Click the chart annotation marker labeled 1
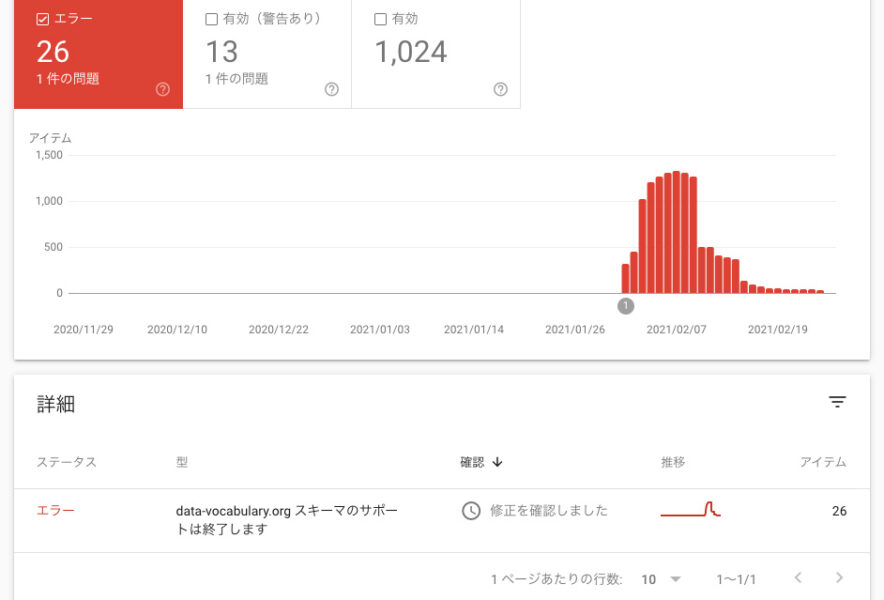Screen dimensions: 884x600 [x=626, y=306]
